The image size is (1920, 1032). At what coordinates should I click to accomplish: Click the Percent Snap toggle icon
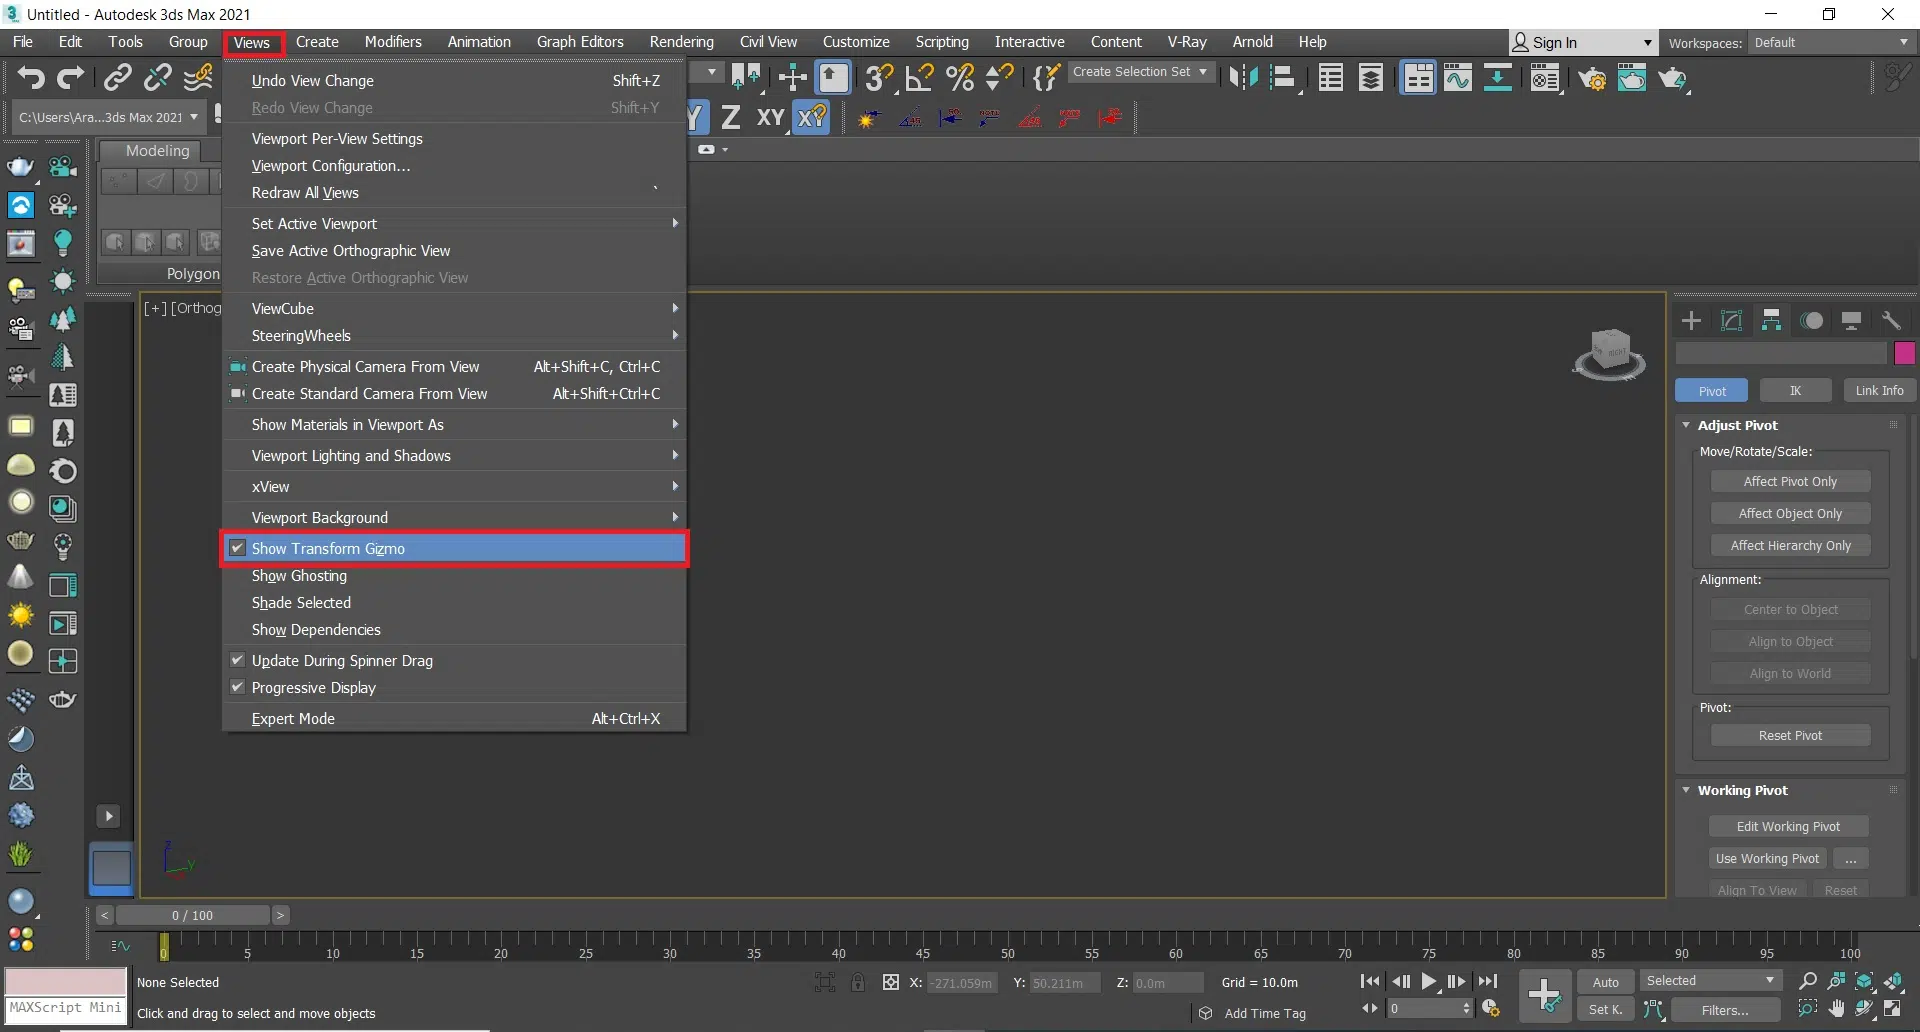coord(959,78)
